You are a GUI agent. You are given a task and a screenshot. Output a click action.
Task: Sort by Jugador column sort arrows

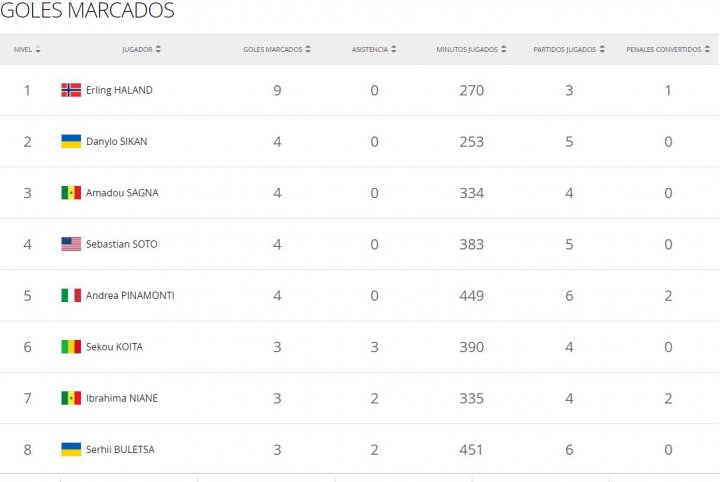pos(158,49)
